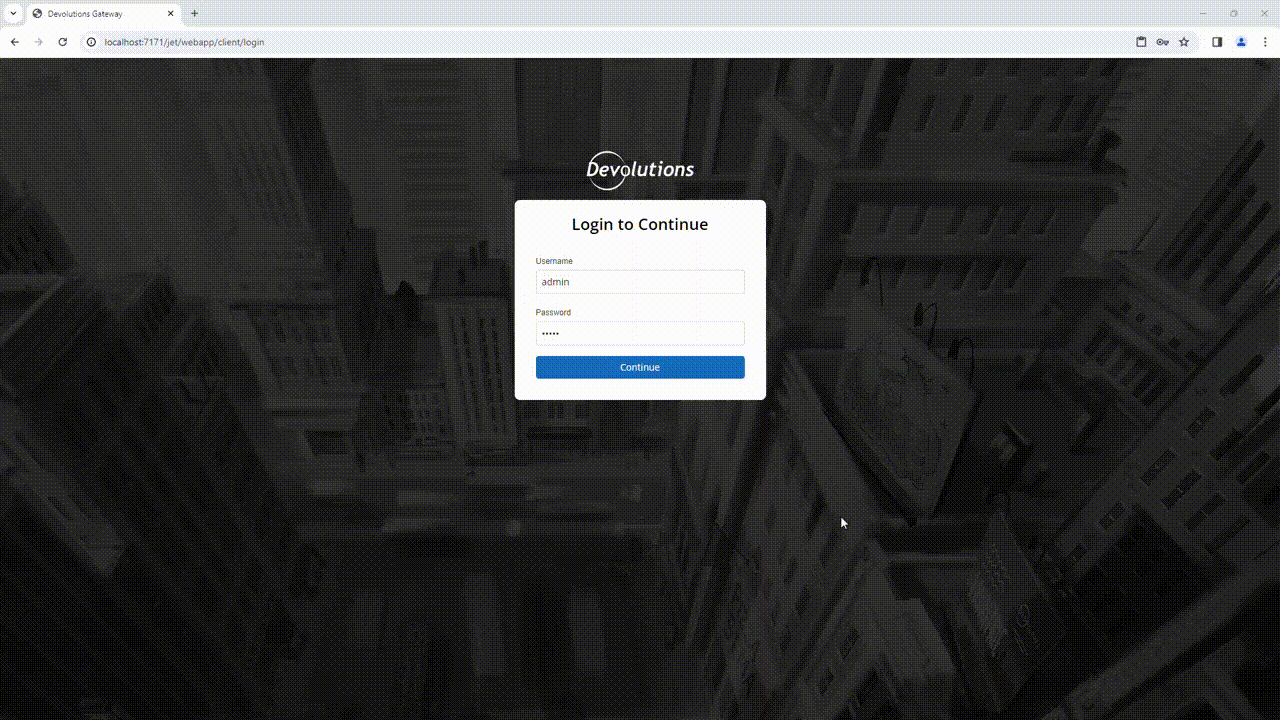This screenshot has width=1280, height=720.
Task: Open the Chrome three-dot menu
Action: (x=1265, y=42)
